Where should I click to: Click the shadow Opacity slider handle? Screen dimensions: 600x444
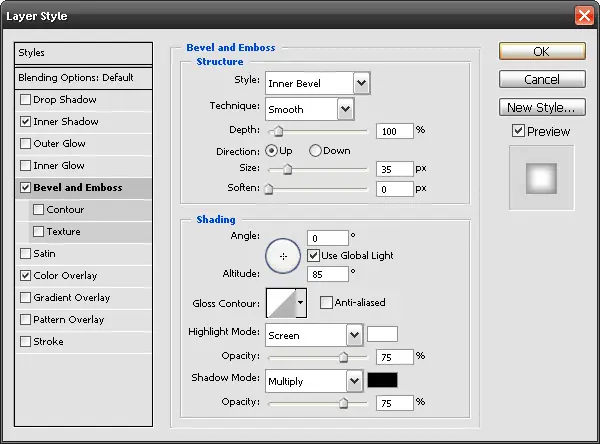[343, 403]
